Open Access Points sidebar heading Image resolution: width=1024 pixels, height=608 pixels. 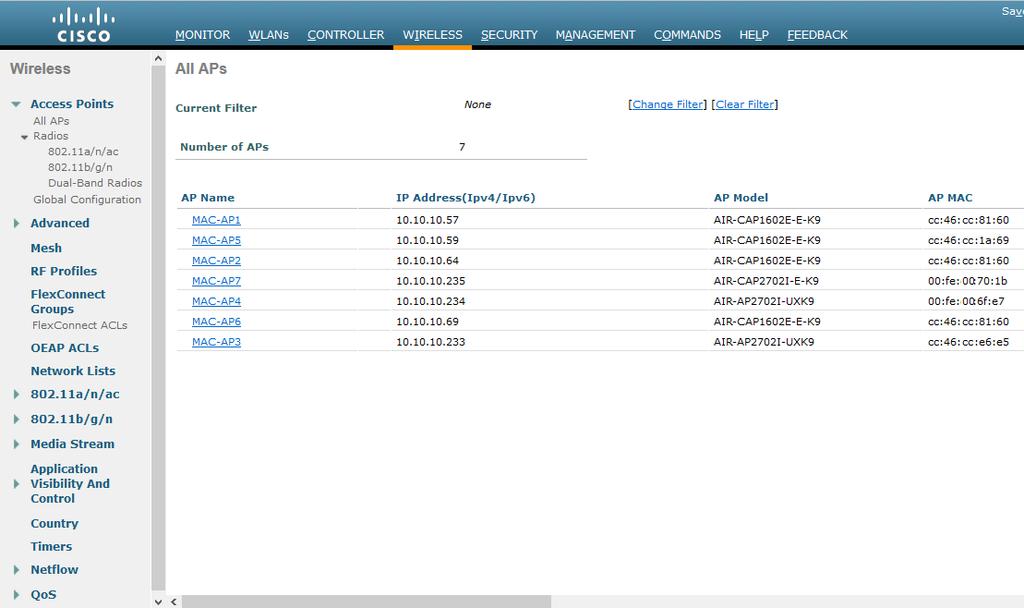[x=72, y=104]
